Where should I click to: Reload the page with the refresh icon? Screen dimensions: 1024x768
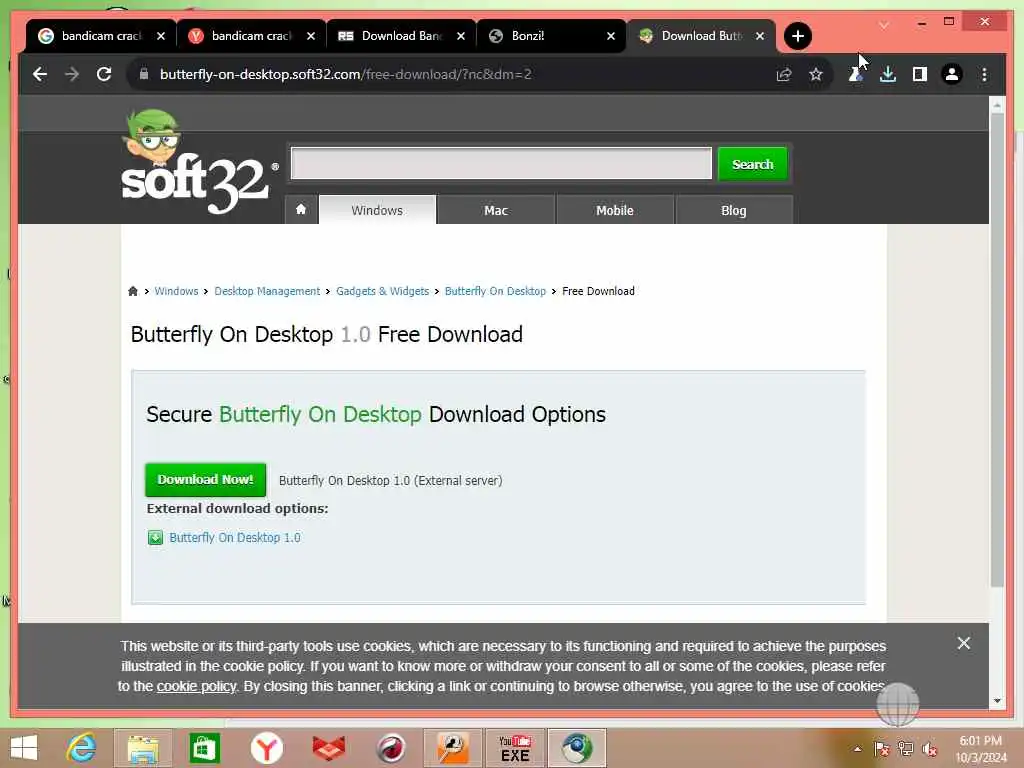[x=104, y=74]
